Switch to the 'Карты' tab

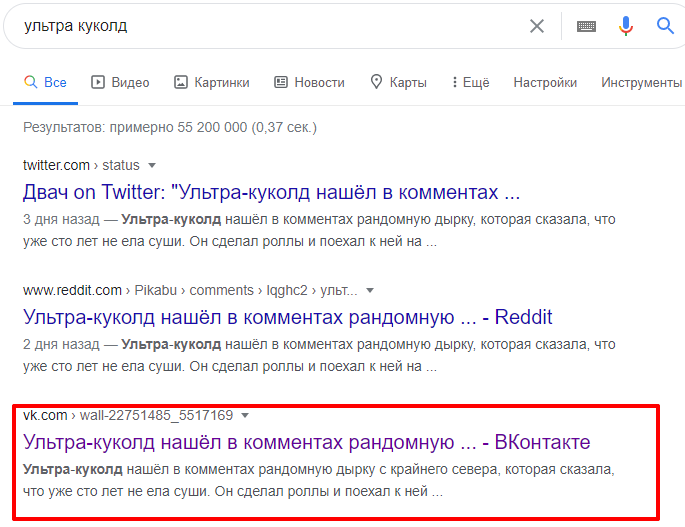(x=398, y=82)
